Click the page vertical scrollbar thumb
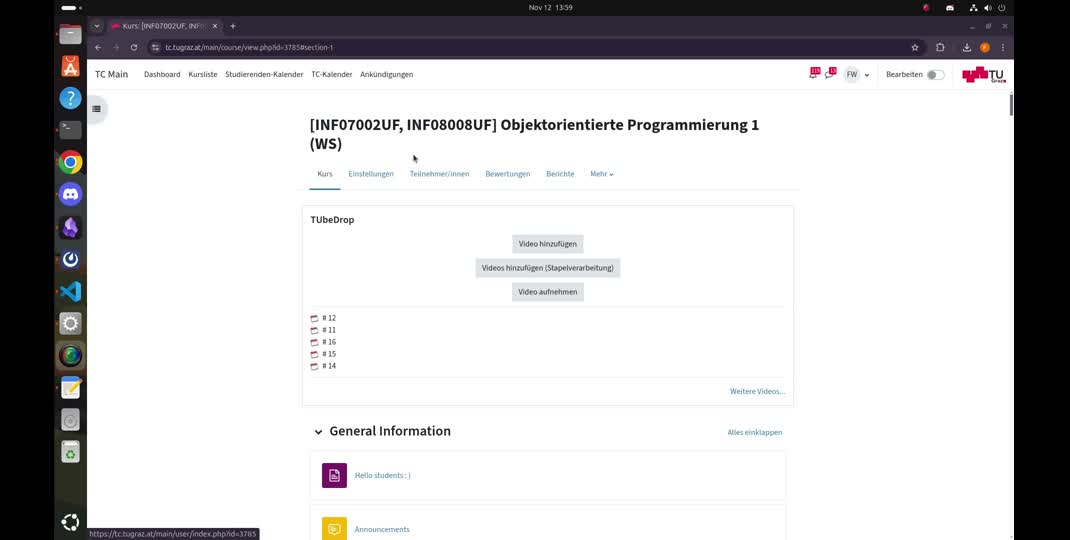 coord(1011,104)
